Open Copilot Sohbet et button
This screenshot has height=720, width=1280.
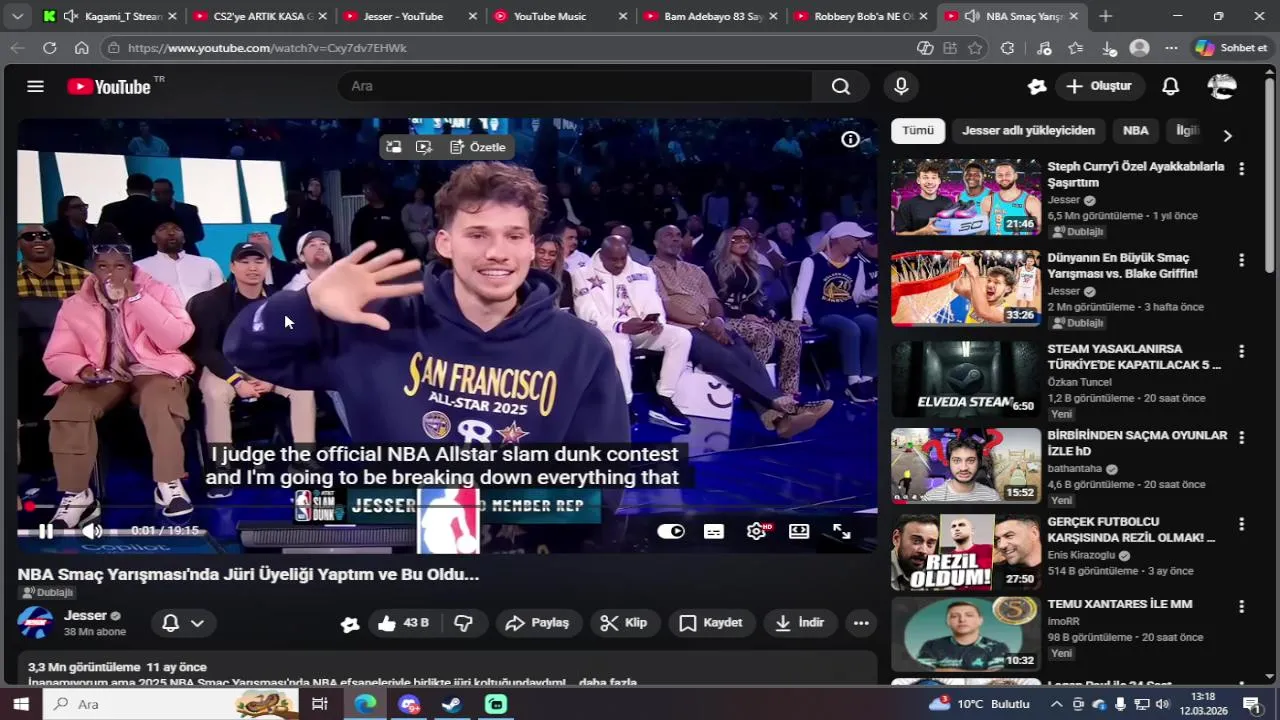1231,48
